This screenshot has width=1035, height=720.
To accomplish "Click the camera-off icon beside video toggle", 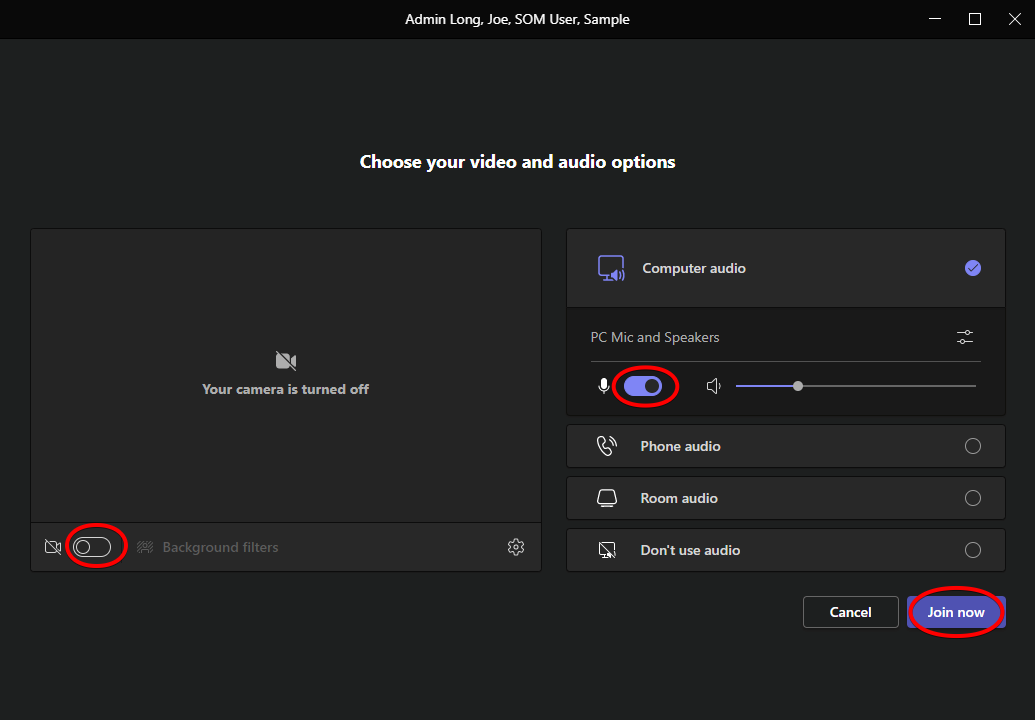I will [53, 547].
